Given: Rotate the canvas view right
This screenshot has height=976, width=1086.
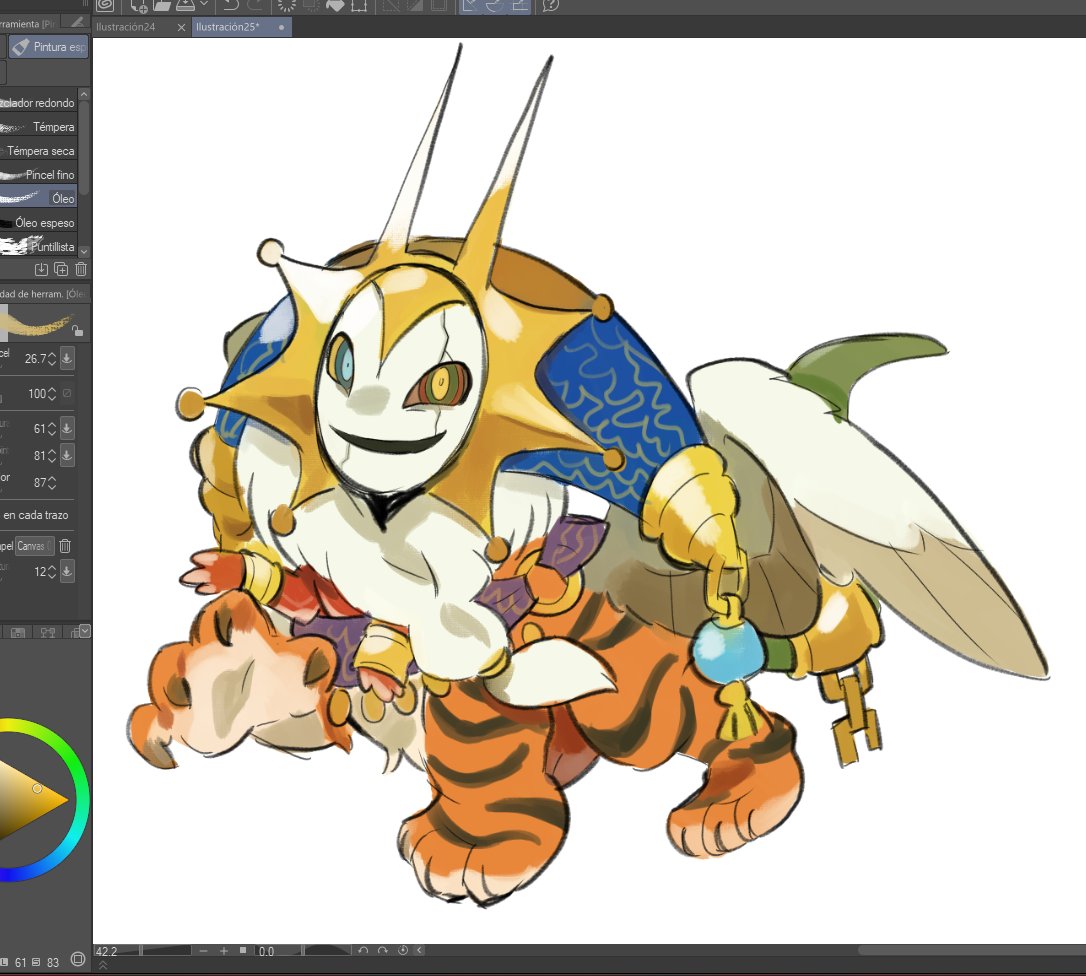Looking at the screenshot, I should [x=382, y=950].
